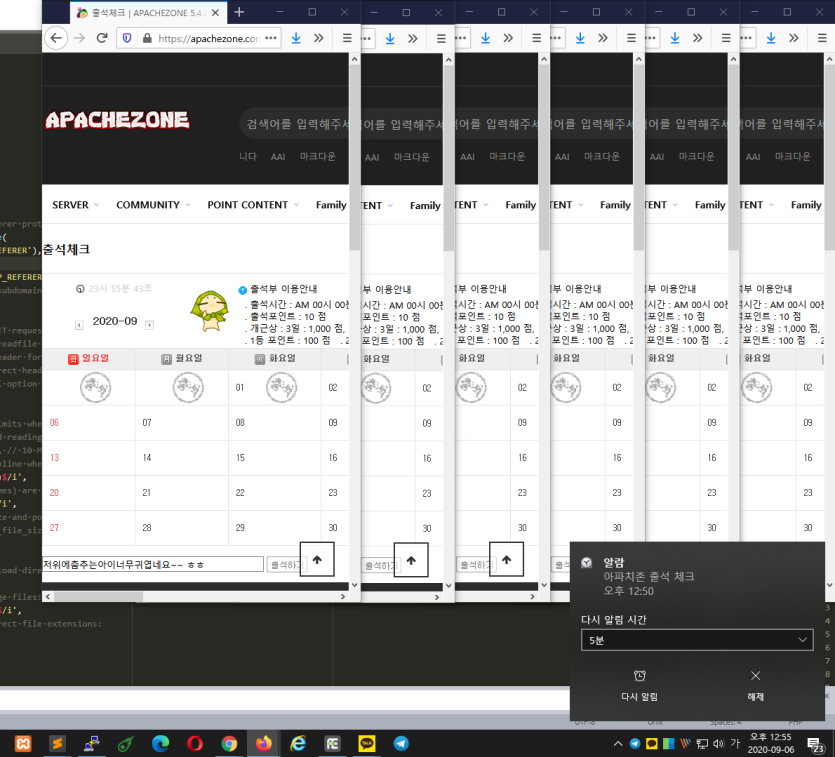835x757 pixels.
Task: Open Opera from the taskbar
Action: [195, 743]
